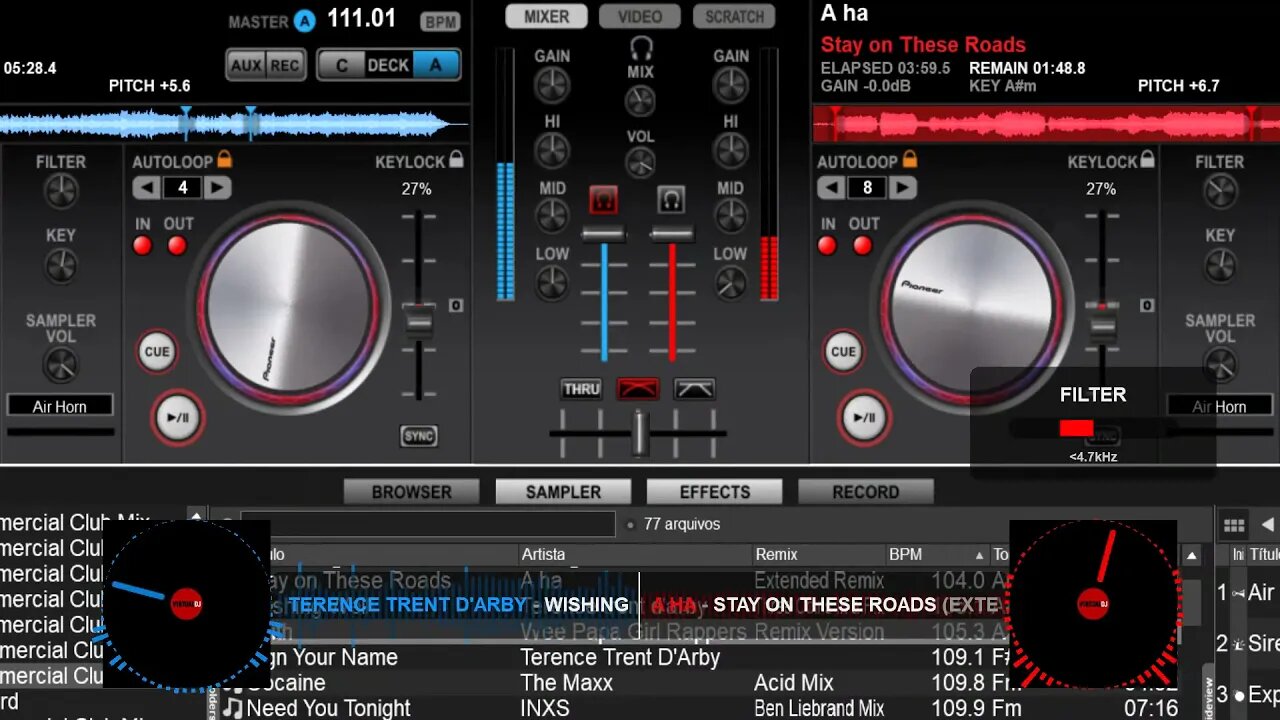Click the BPM tap button
This screenshot has width=1280, height=720.
coord(440,22)
